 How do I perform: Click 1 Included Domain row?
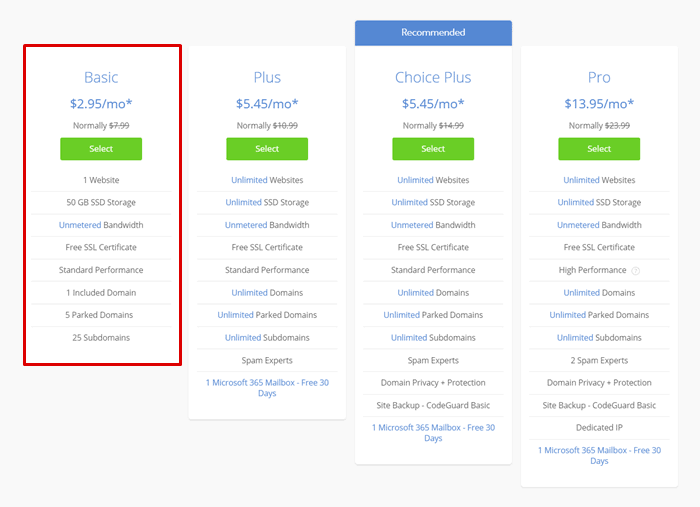101,292
